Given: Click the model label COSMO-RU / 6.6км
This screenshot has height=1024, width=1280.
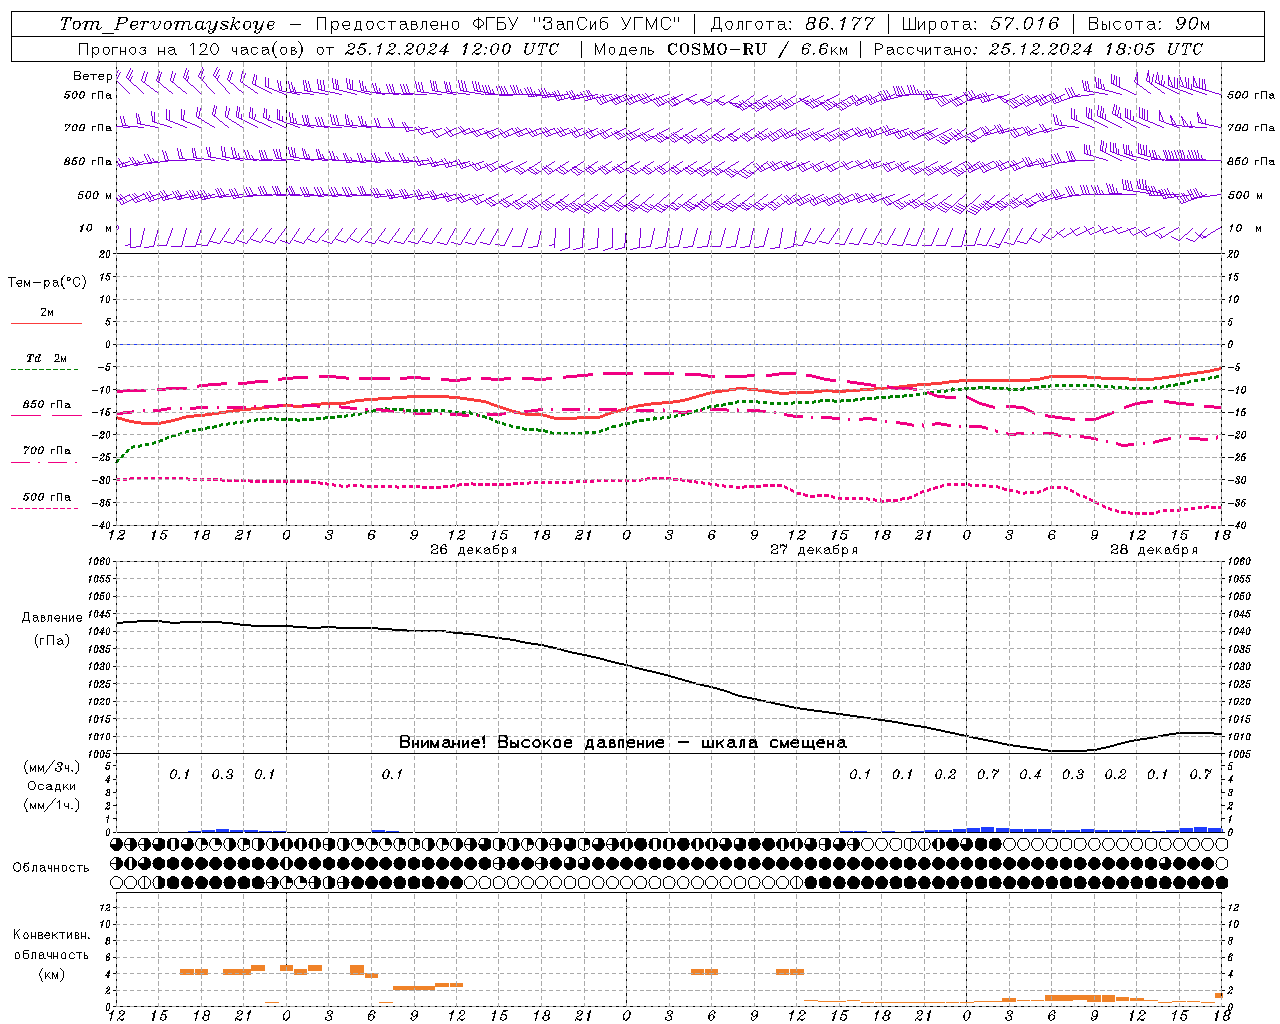Looking at the screenshot, I should (x=757, y=49).
